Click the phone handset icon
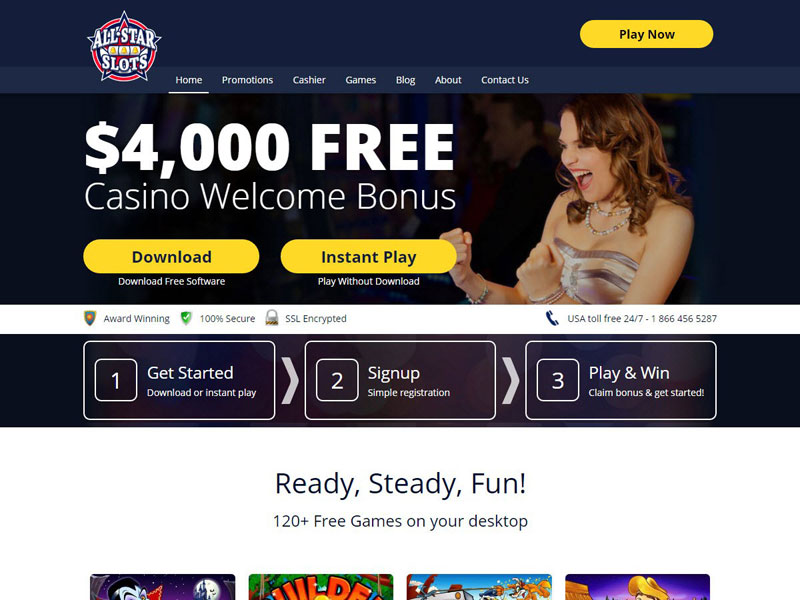800x600 pixels. point(552,318)
